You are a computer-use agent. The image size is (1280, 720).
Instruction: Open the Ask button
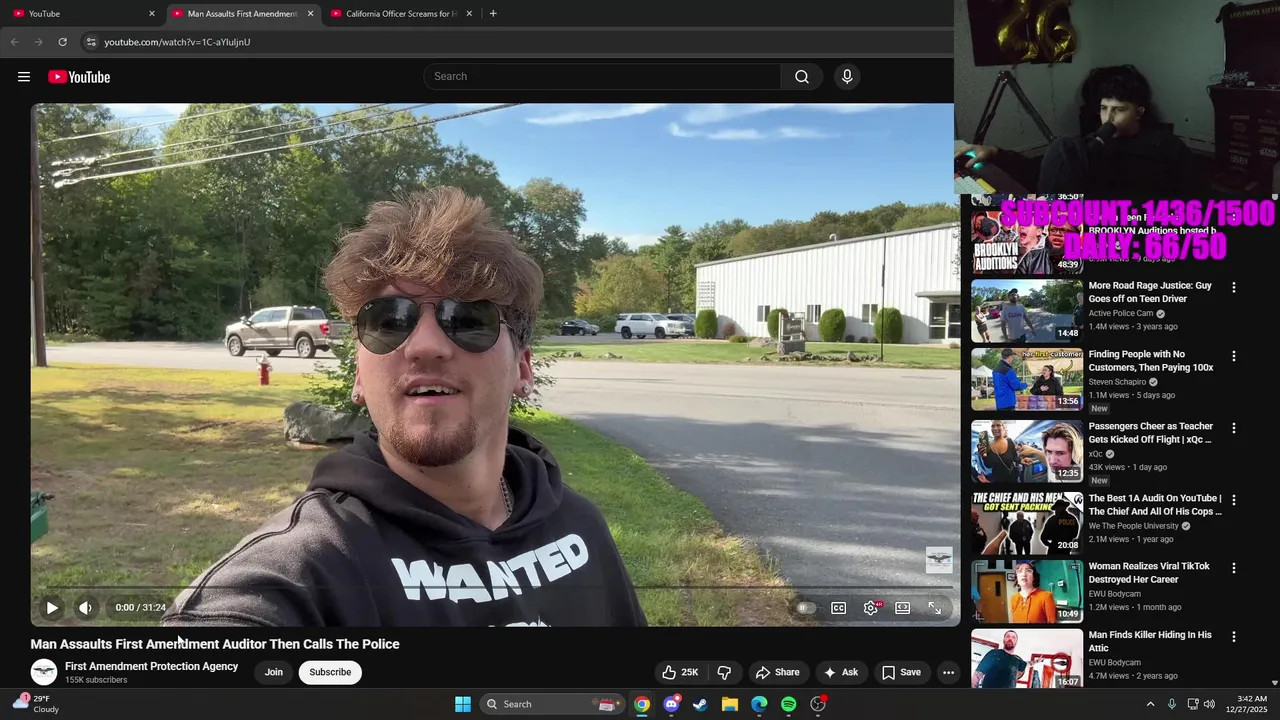click(841, 672)
